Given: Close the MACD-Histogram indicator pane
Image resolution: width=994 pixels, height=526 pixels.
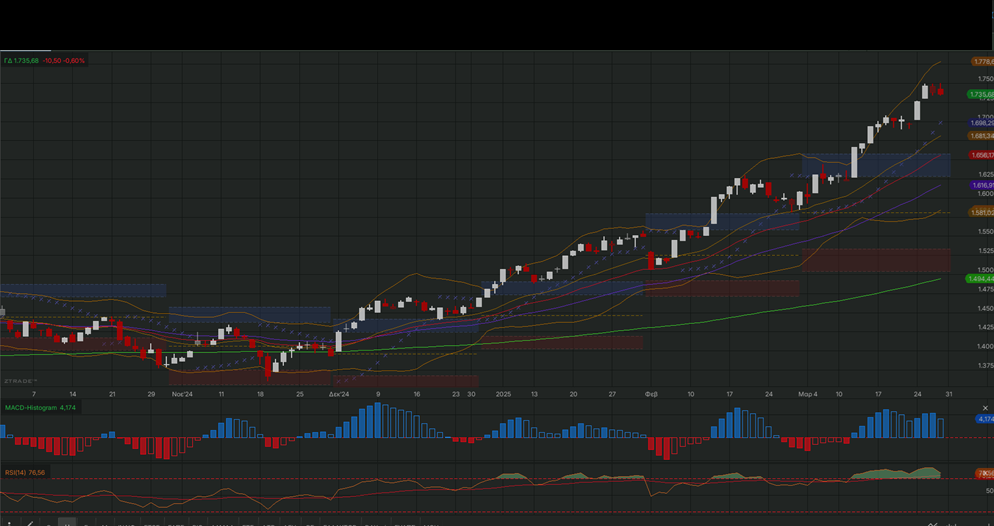Looking at the screenshot, I should click(984, 408).
